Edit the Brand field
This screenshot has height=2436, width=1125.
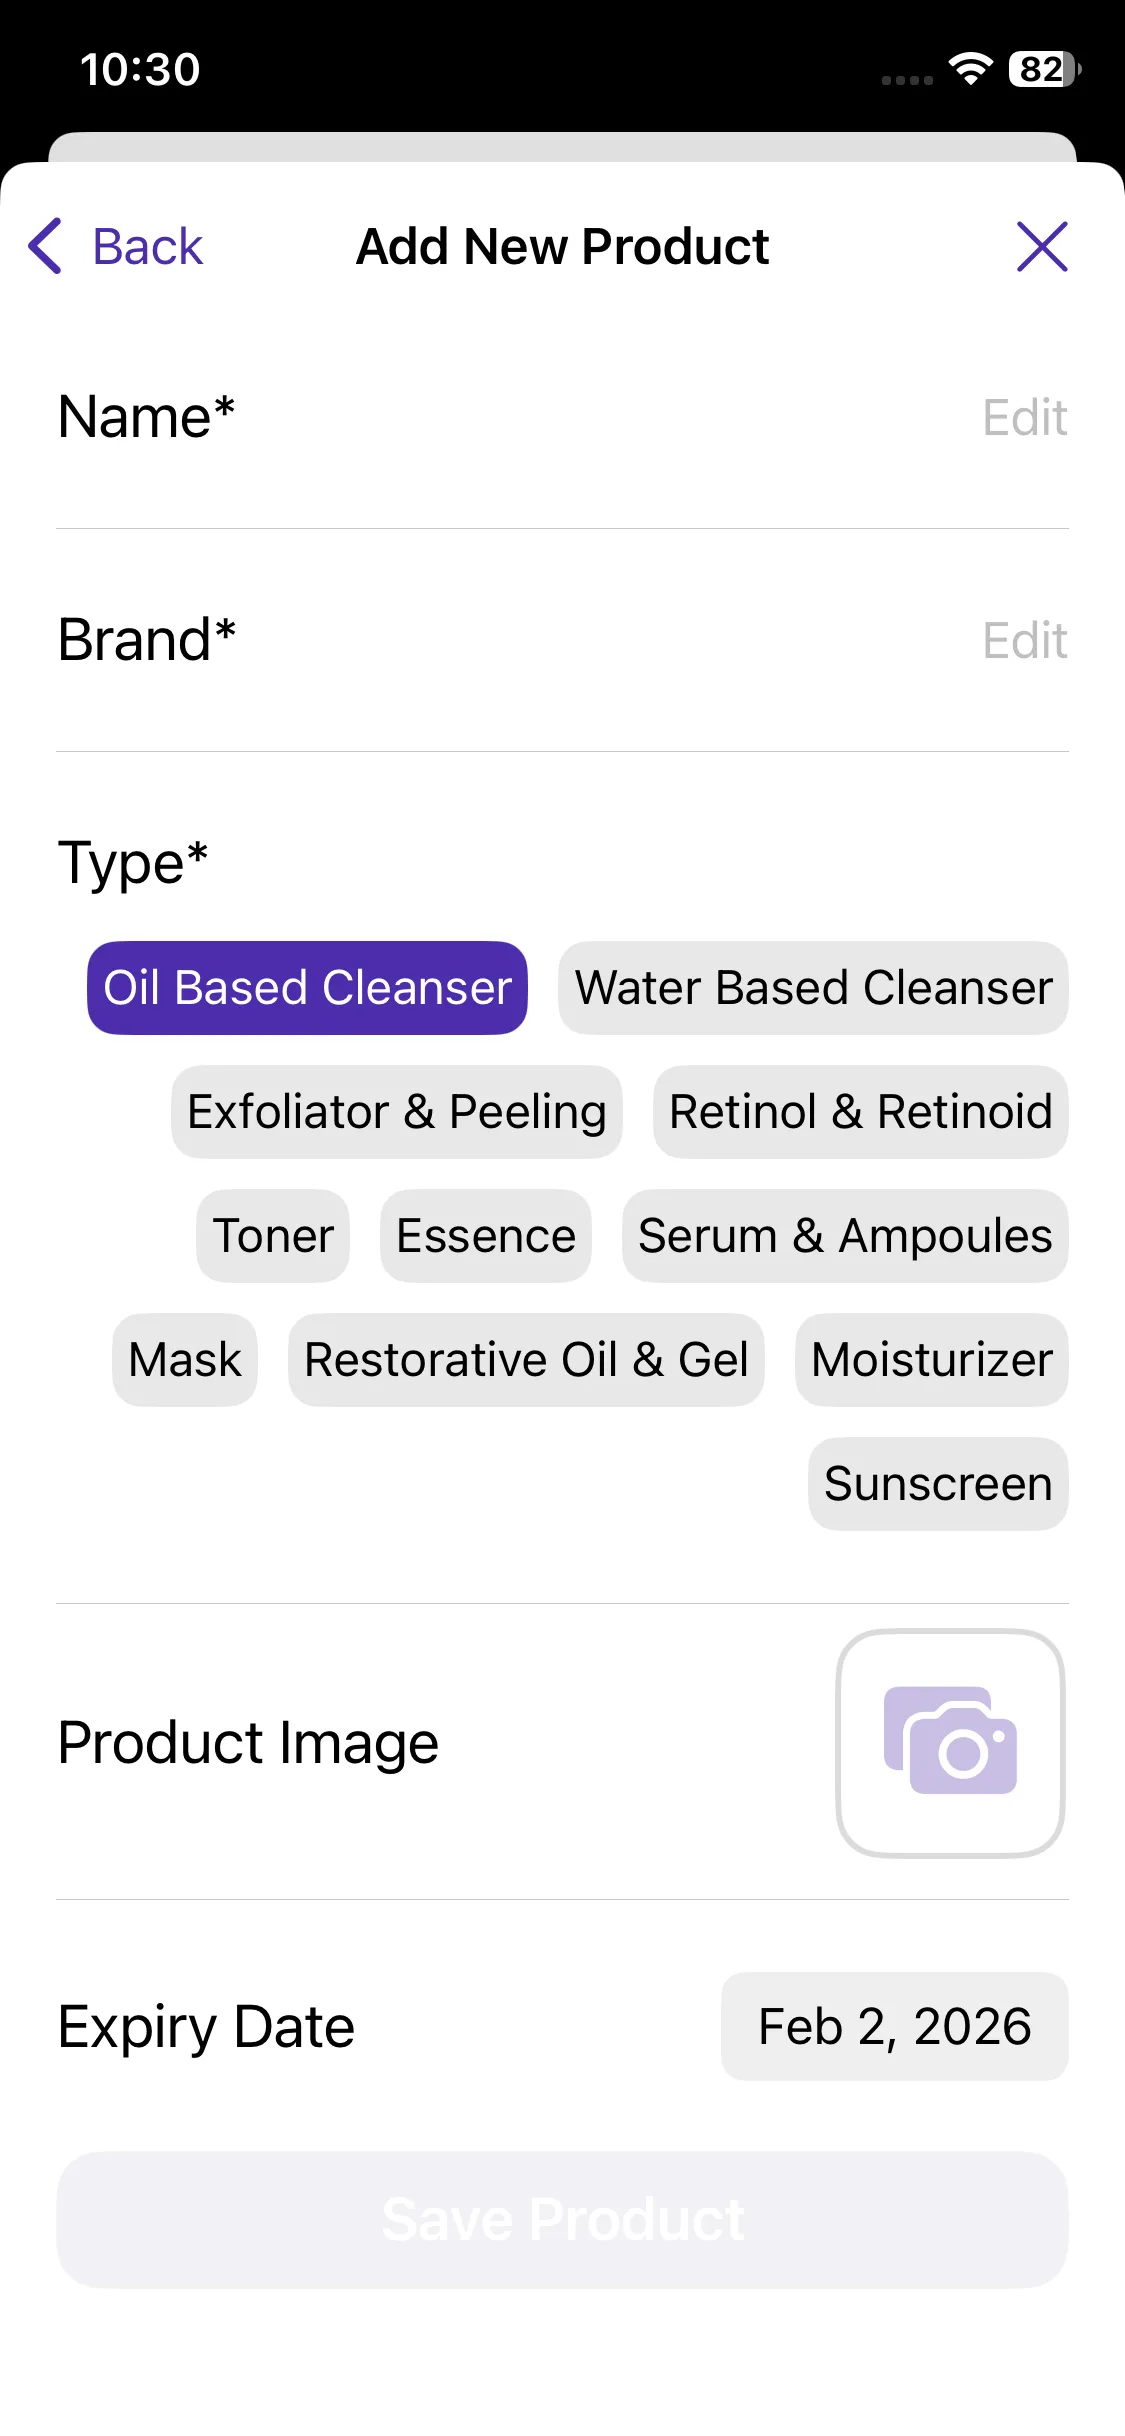[x=1024, y=640]
